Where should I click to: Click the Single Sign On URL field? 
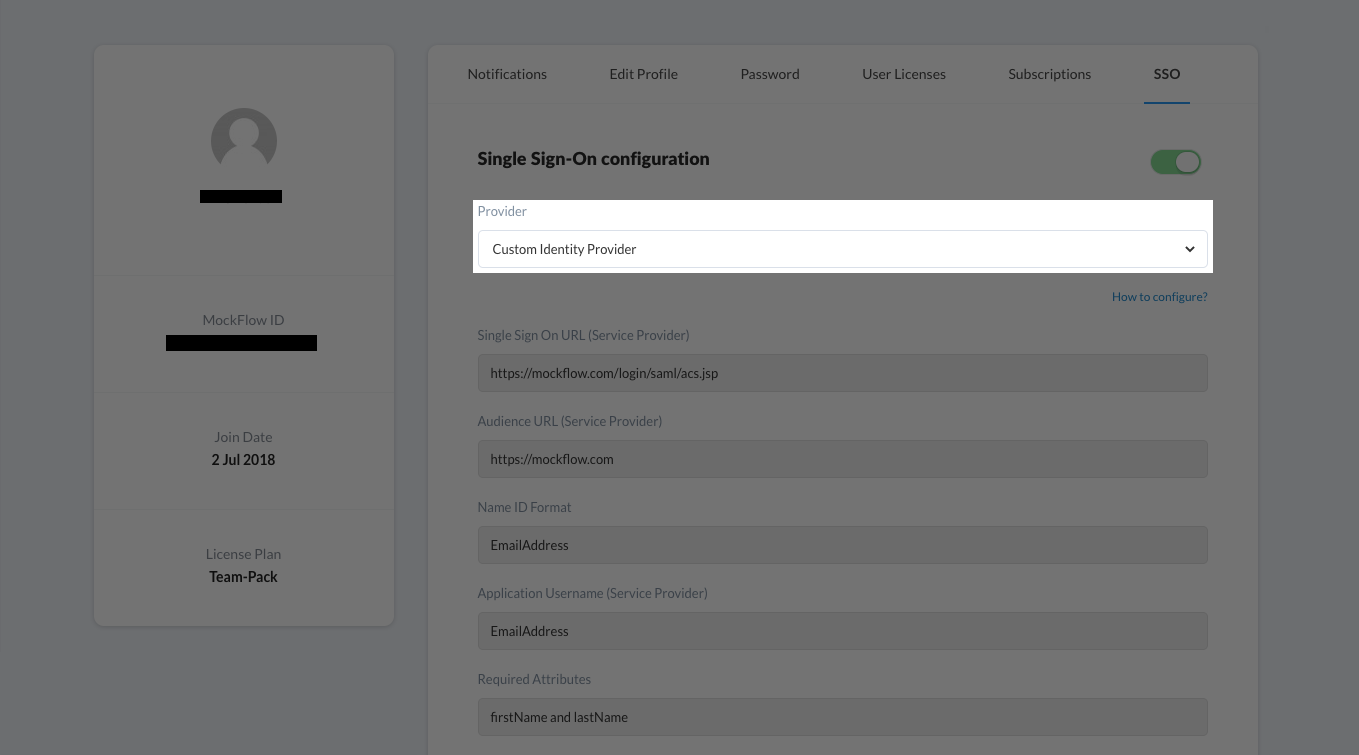tap(842, 373)
